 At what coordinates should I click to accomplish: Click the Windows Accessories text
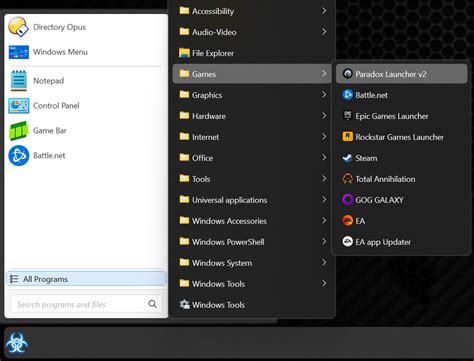click(x=229, y=221)
